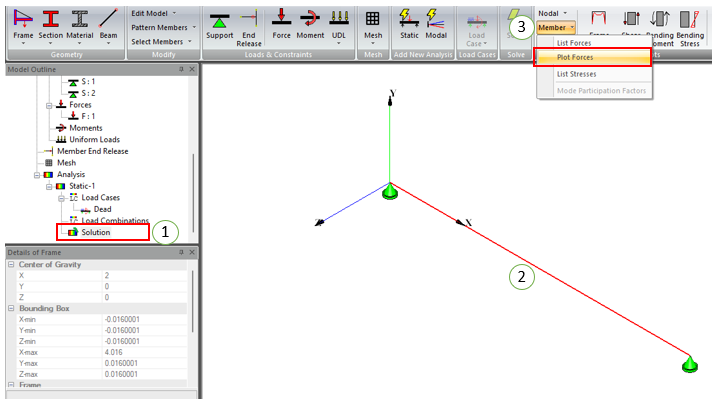Add a new Static analysis

coord(409,24)
